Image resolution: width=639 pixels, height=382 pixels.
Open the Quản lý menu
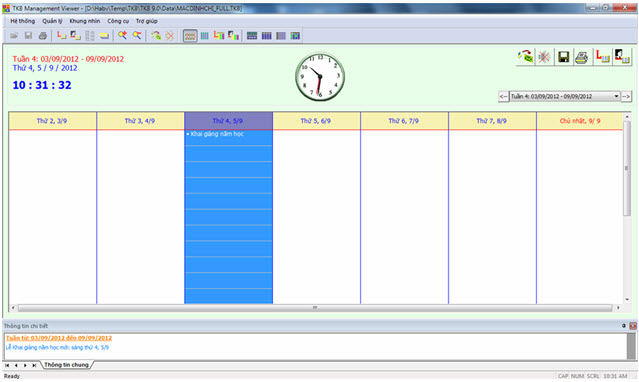52,21
